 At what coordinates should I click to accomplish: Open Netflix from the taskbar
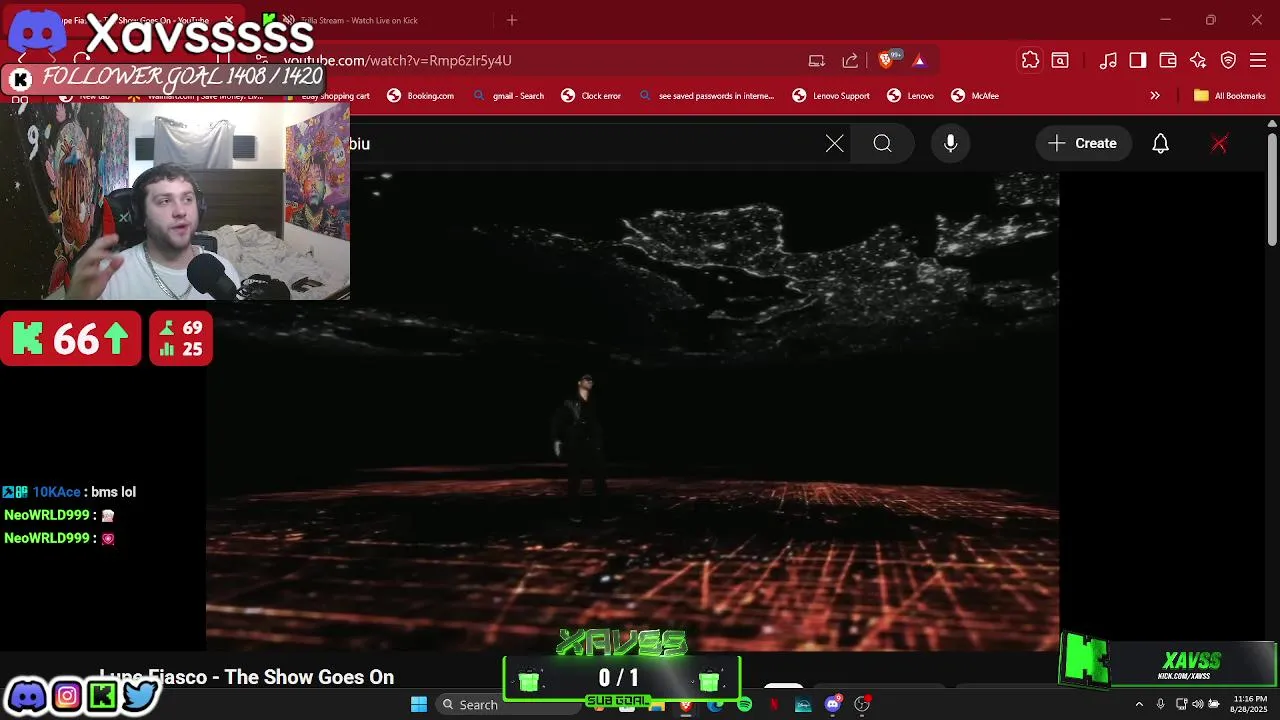(x=774, y=705)
